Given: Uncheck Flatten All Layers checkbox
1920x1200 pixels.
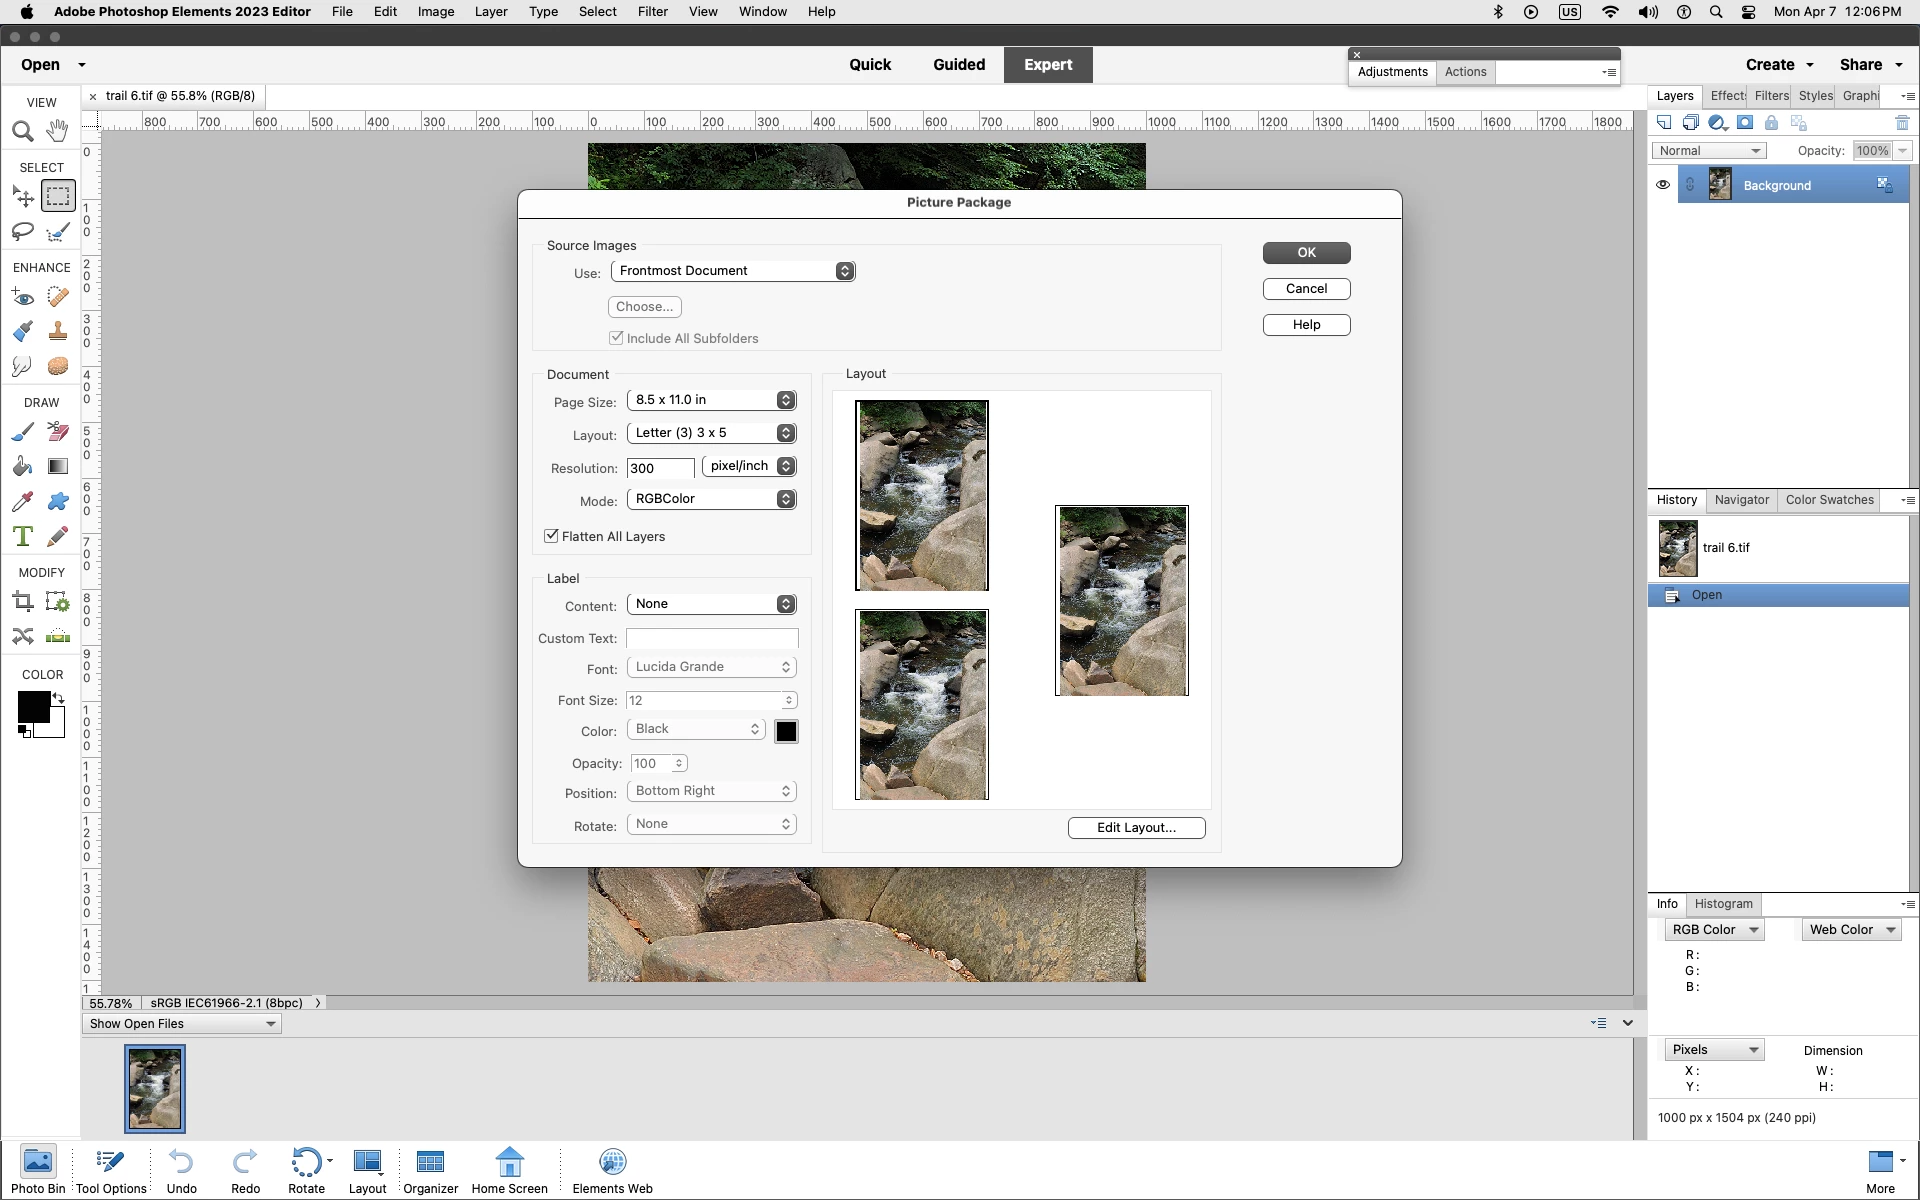Looking at the screenshot, I should point(551,536).
